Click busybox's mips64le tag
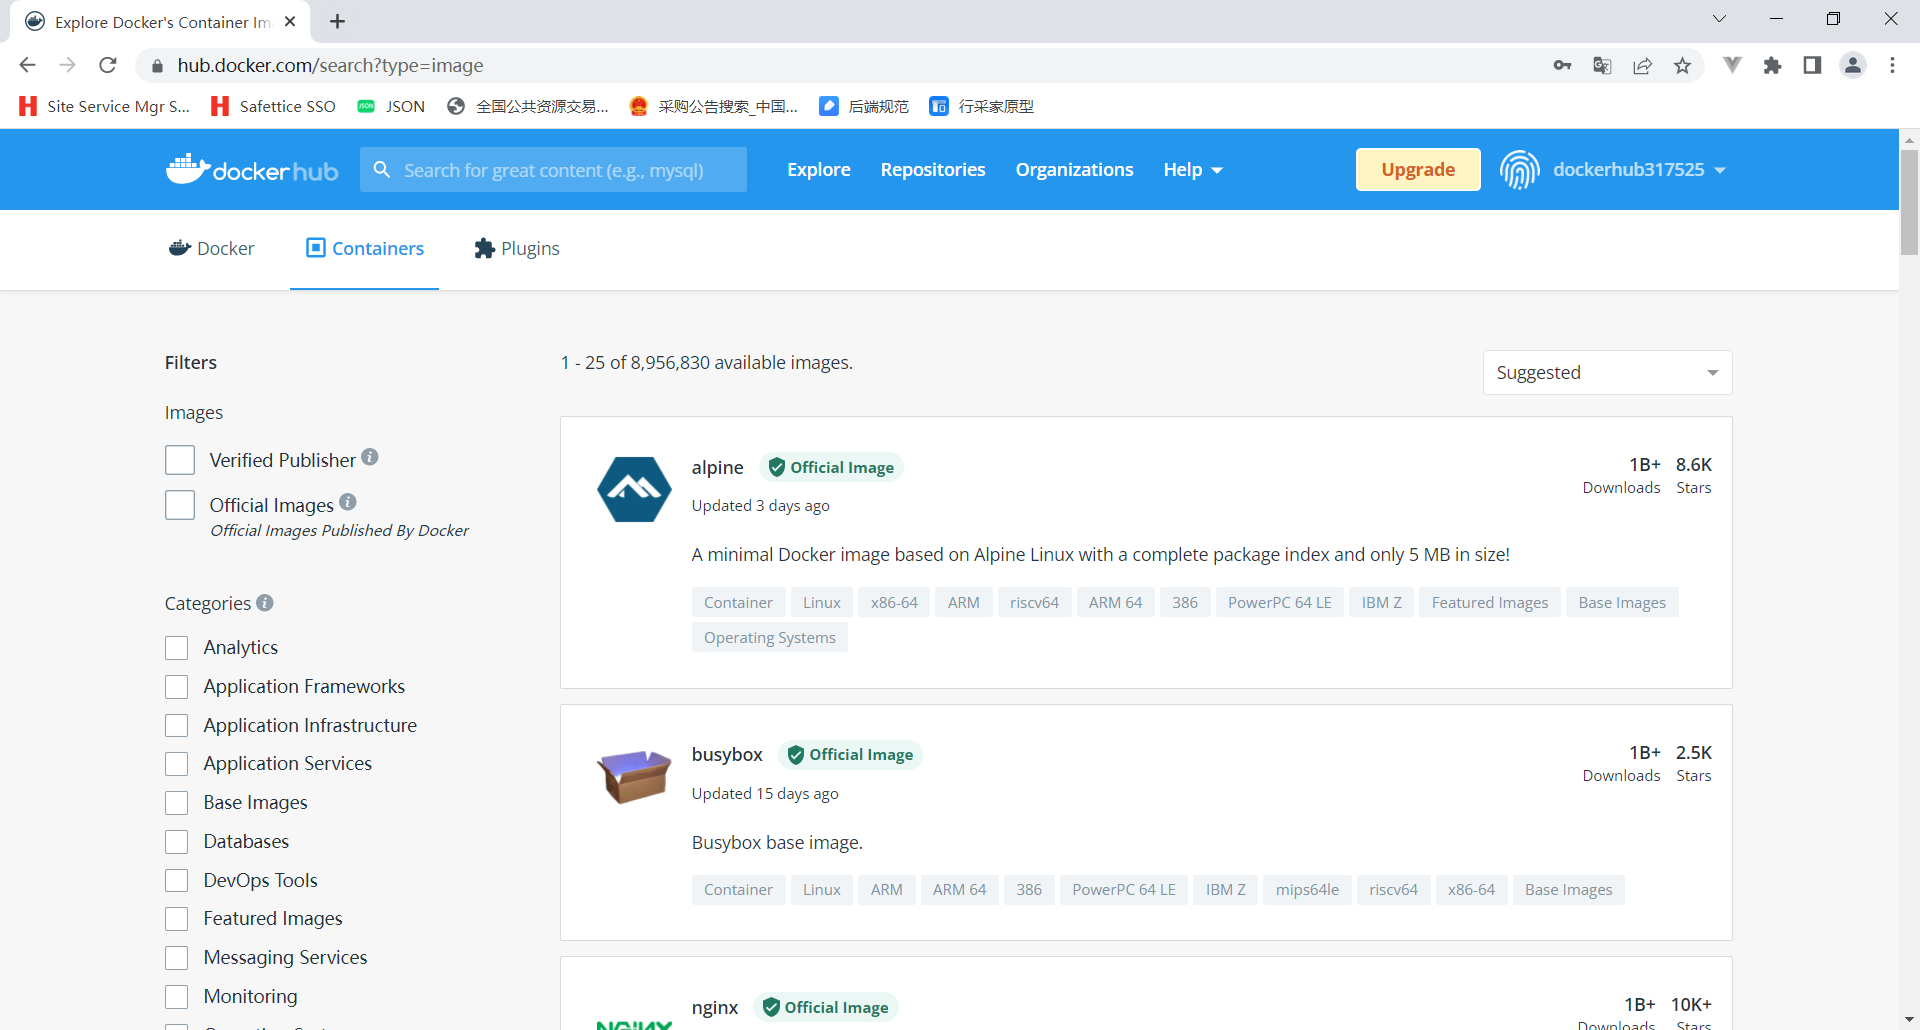This screenshot has width=1920, height=1030. click(1307, 889)
